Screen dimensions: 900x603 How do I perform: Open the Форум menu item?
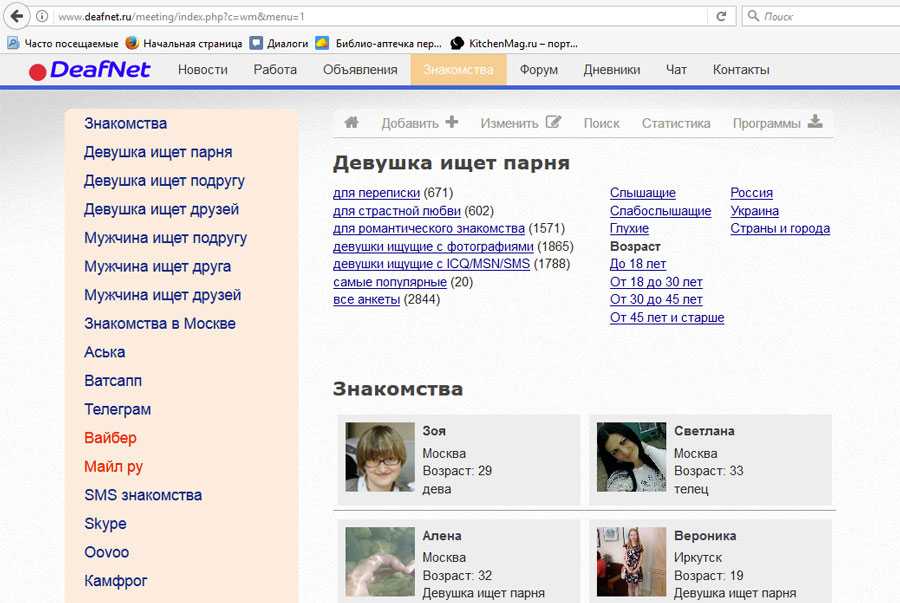click(539, 70)
